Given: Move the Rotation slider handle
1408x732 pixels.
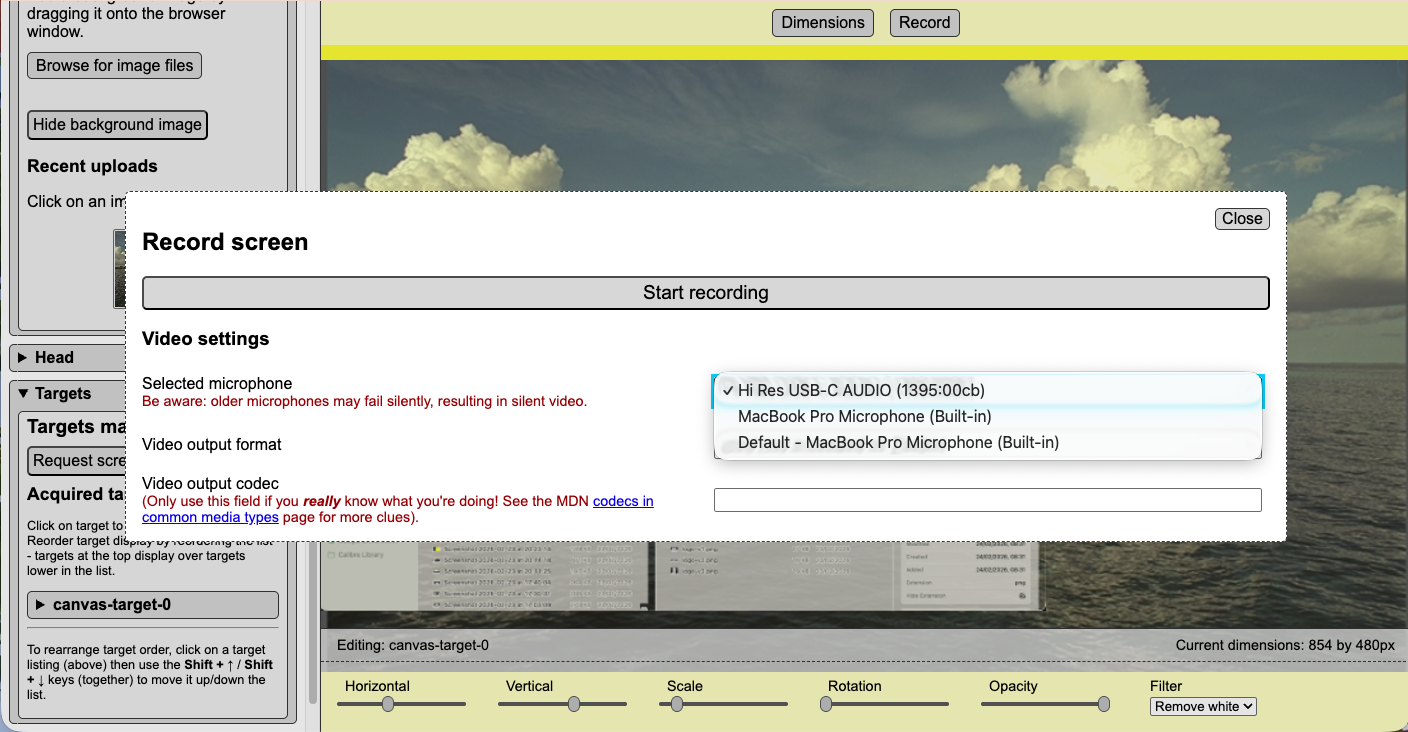Looking at the screenshot, I should [826, 704].
